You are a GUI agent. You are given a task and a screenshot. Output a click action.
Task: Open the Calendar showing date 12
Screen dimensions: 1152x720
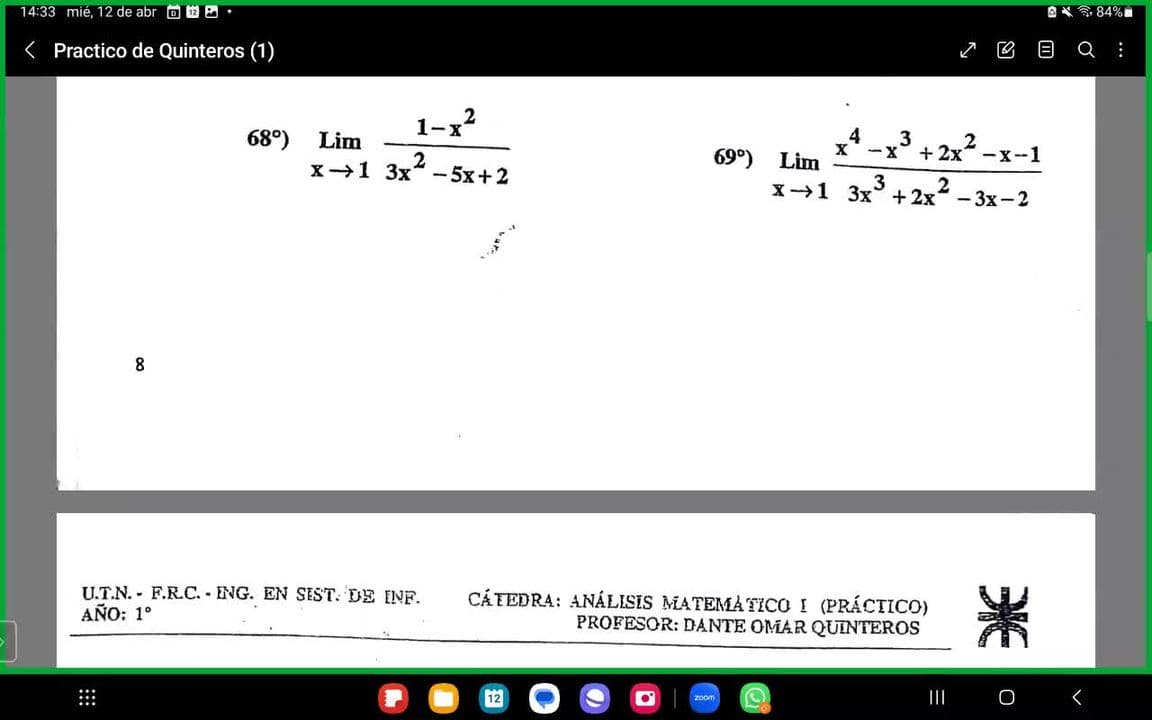(494, 697)
